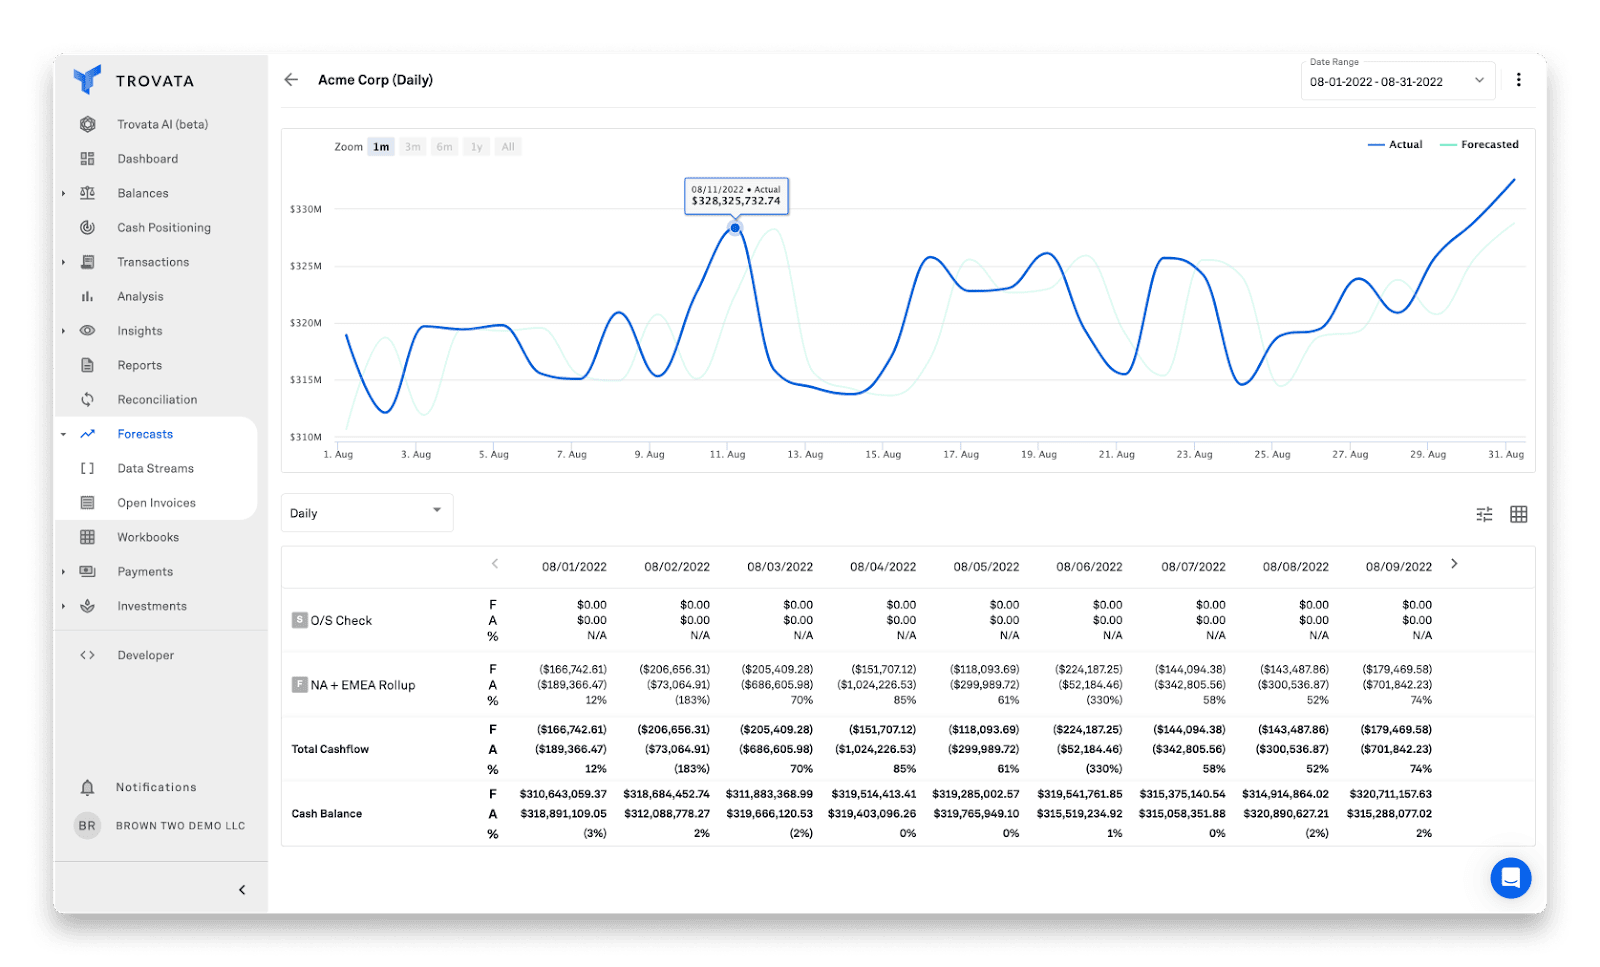This screenshot has height=967, width=1600.
Task: Go back using the back arrow
Action: point(290,79)
